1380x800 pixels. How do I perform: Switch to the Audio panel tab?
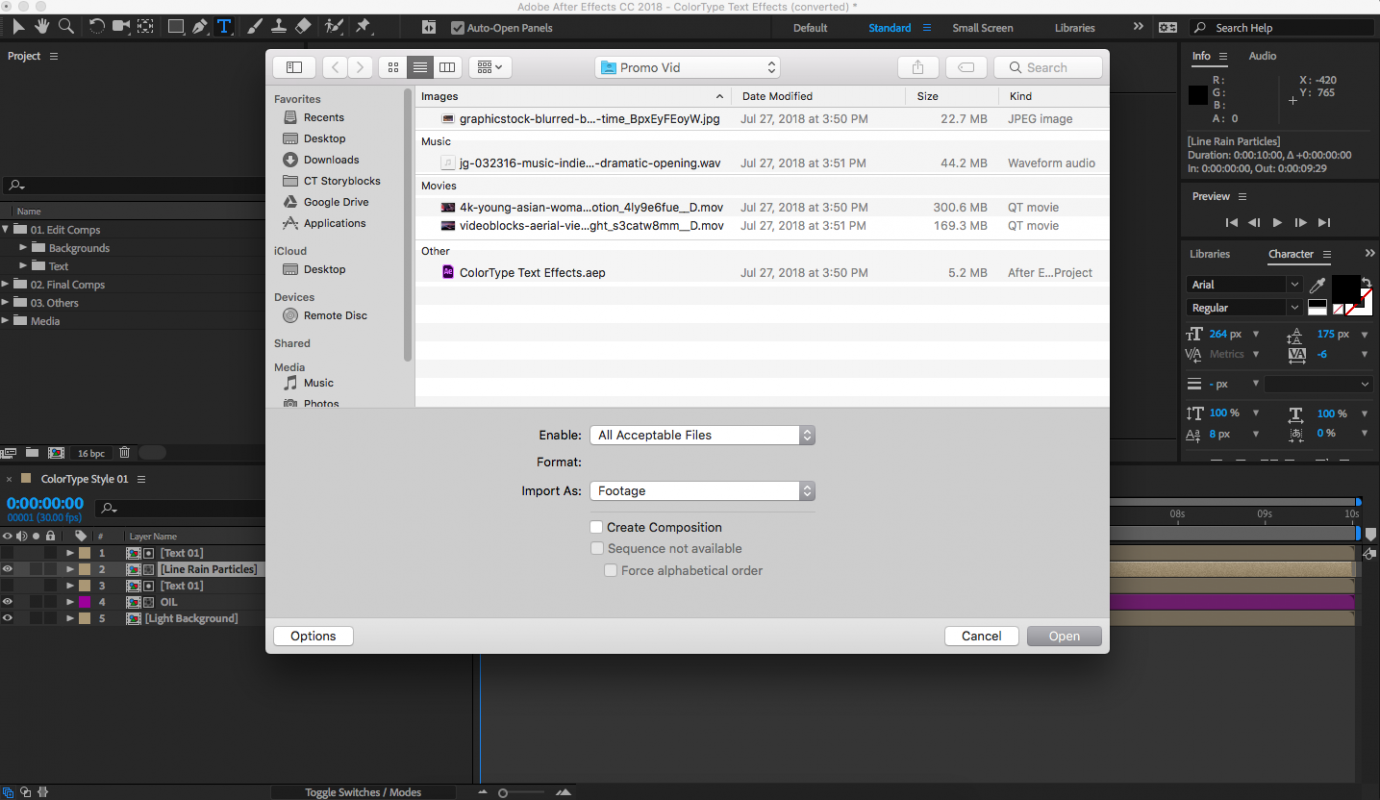(x=1262, y=56)
